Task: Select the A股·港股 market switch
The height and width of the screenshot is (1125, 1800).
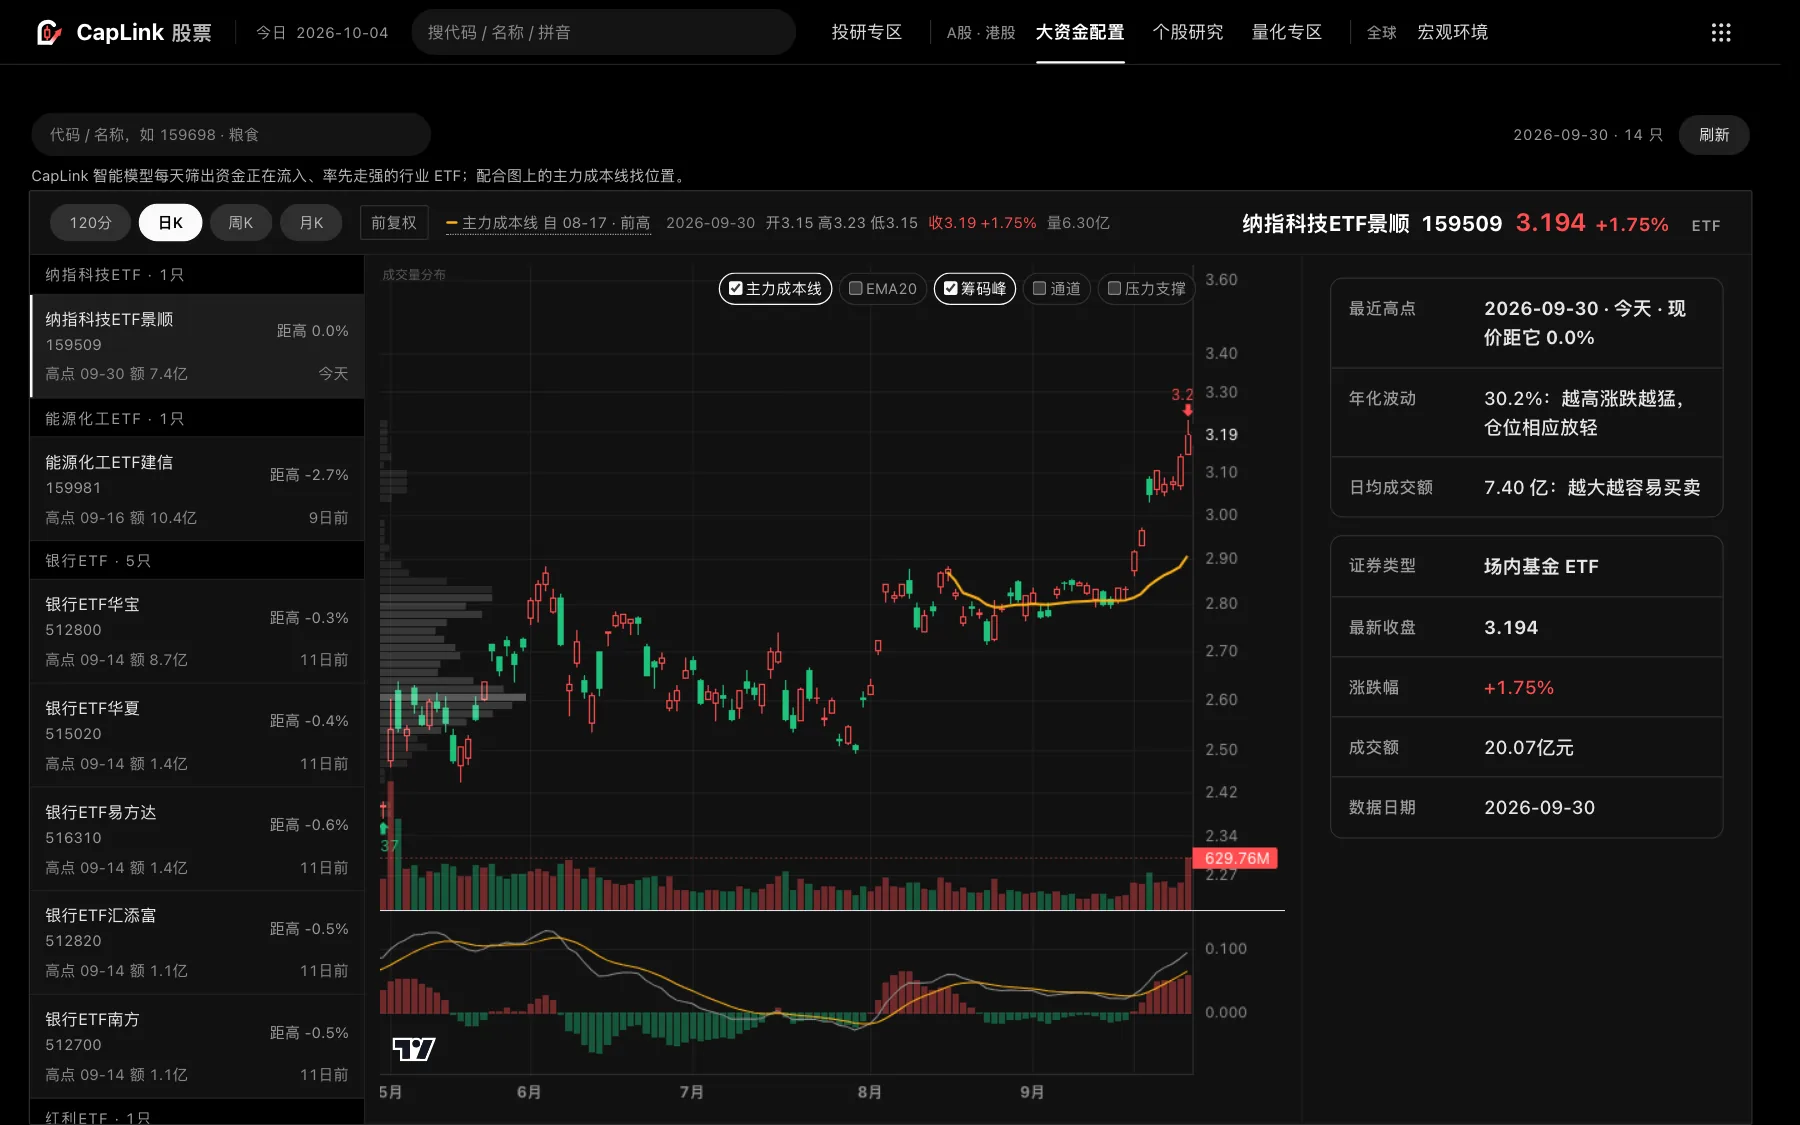Action: point(980,32)
